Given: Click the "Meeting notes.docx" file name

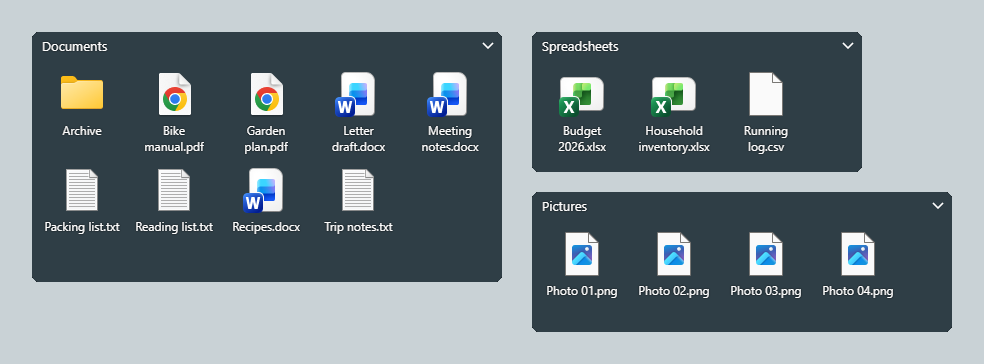Looking at the screenshot, I should tap(450, 139).
